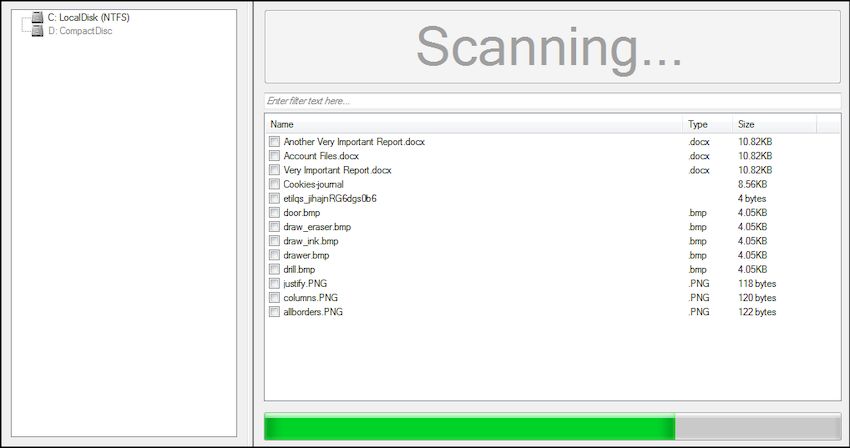Click the .bmp type of door.bmp
The image size is (850, 448).
[698, 213]
